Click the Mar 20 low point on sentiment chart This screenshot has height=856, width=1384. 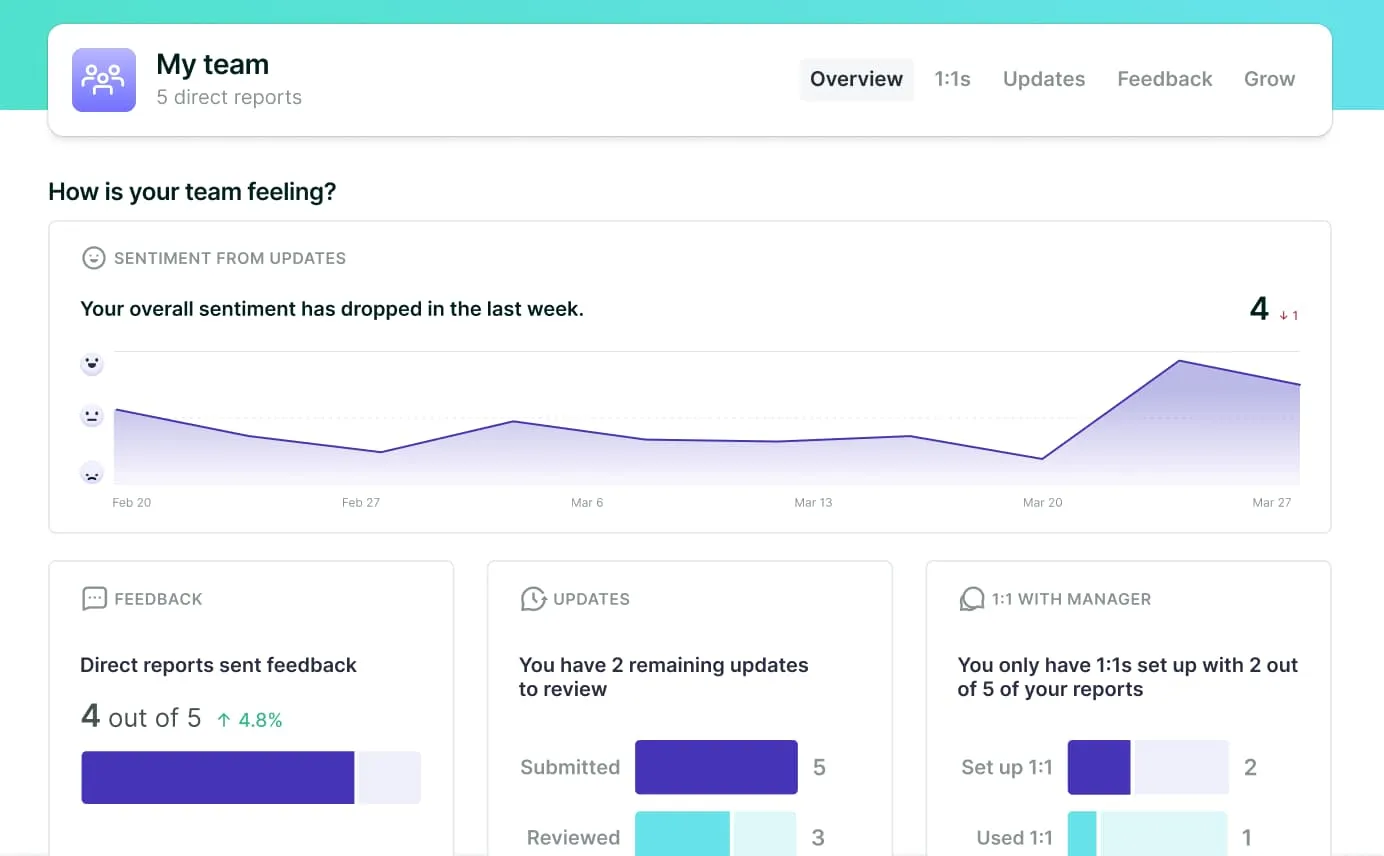1042,459
